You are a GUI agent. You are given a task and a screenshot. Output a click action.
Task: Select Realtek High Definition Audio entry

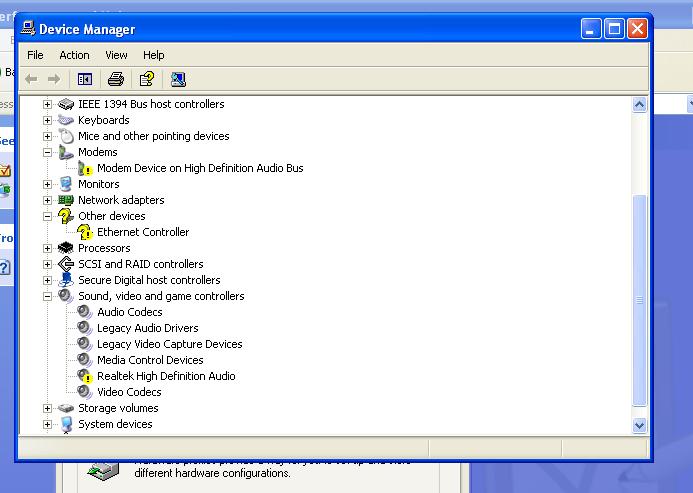click(x=166, y=376)
